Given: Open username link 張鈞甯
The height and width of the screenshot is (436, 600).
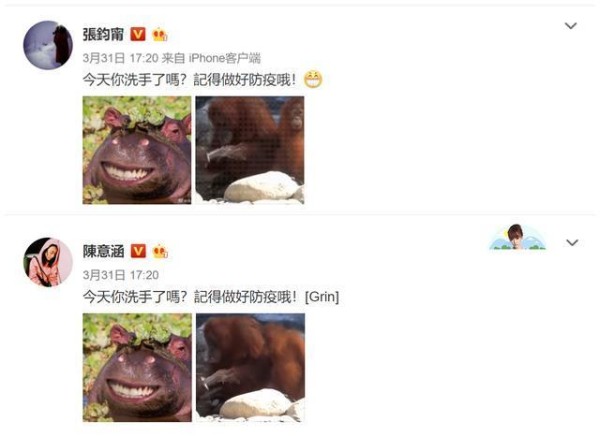Looking at the screenshot, I should (103, 34).
